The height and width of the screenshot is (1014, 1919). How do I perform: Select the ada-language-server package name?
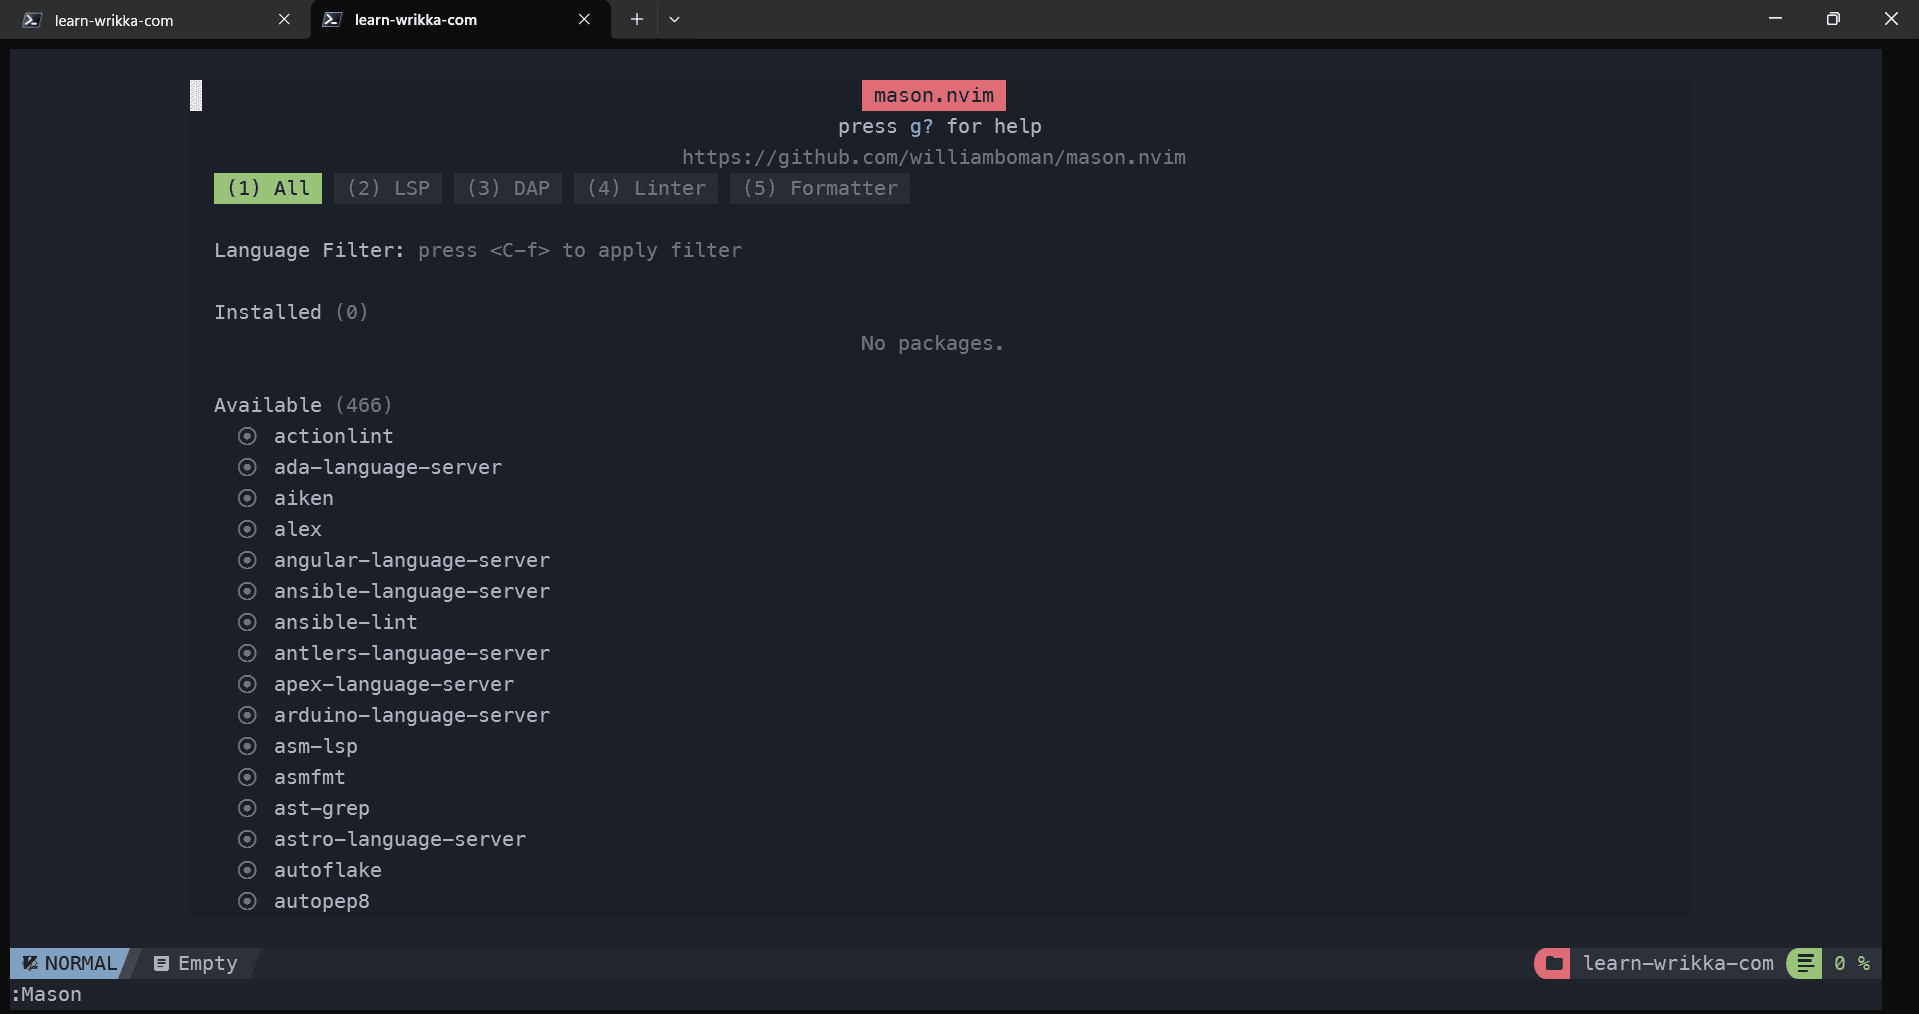pos(388,467)
